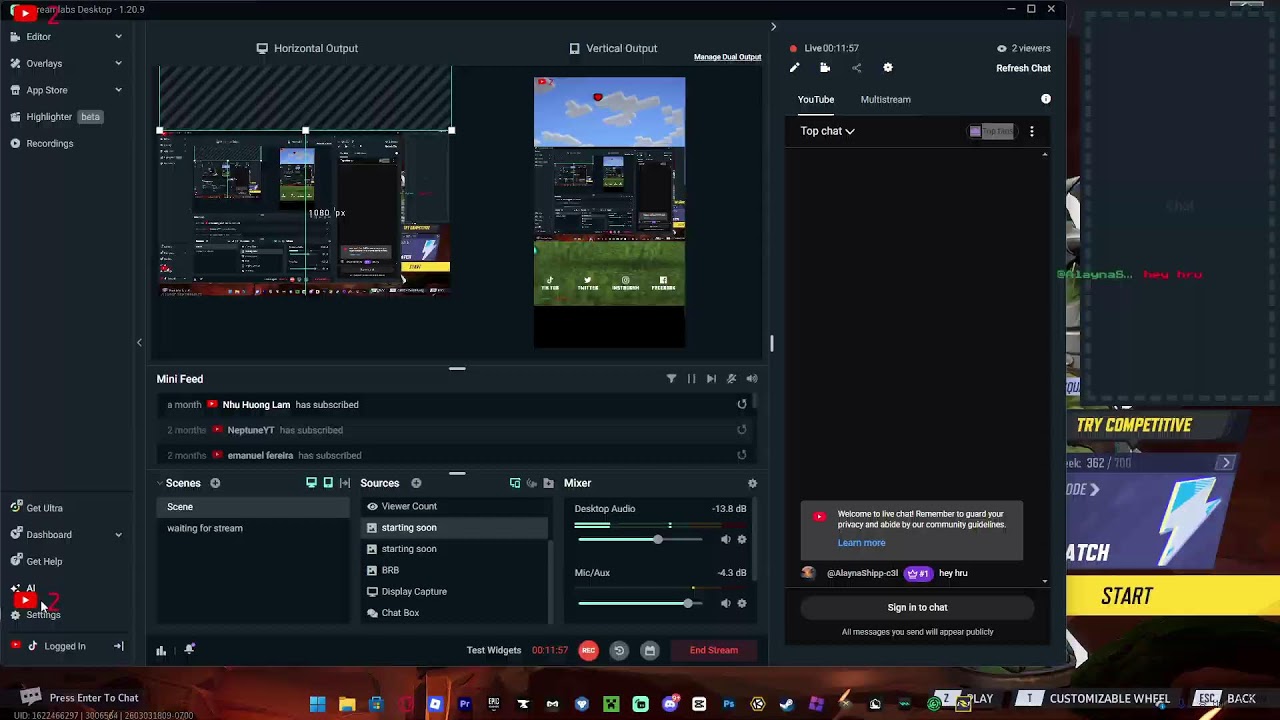Expand the Editor menu chevron
This screenshot has width=1280, height=720.
coord(118,37)
